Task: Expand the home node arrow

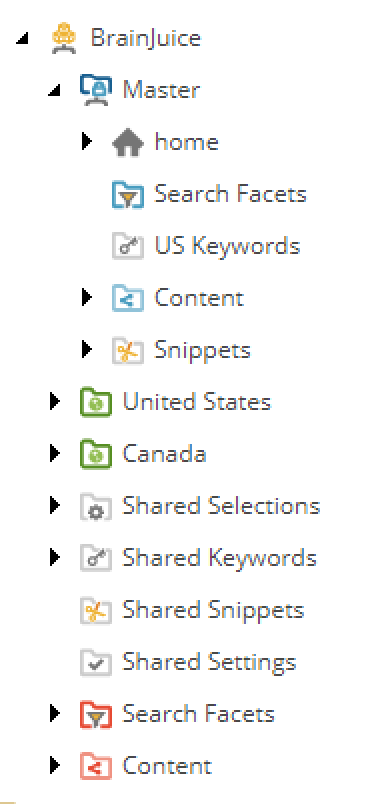Action: (87, 142)
